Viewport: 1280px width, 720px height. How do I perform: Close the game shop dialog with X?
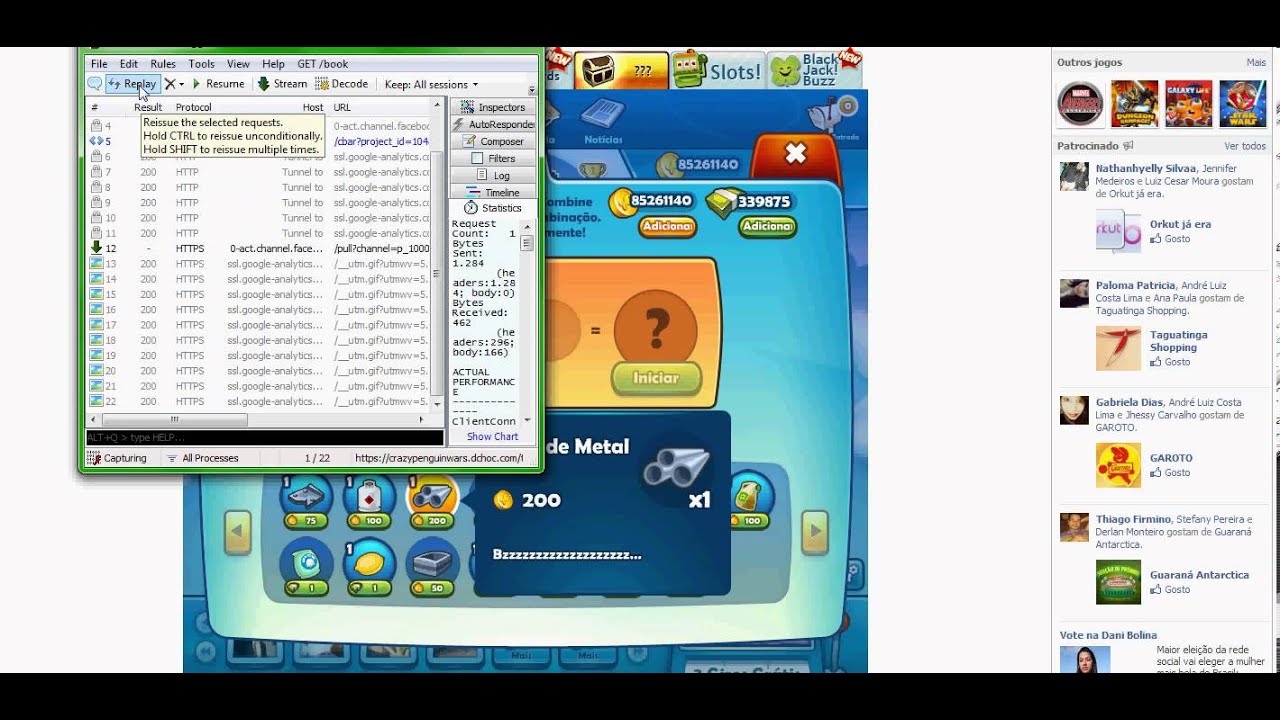[x=795, y=153]
